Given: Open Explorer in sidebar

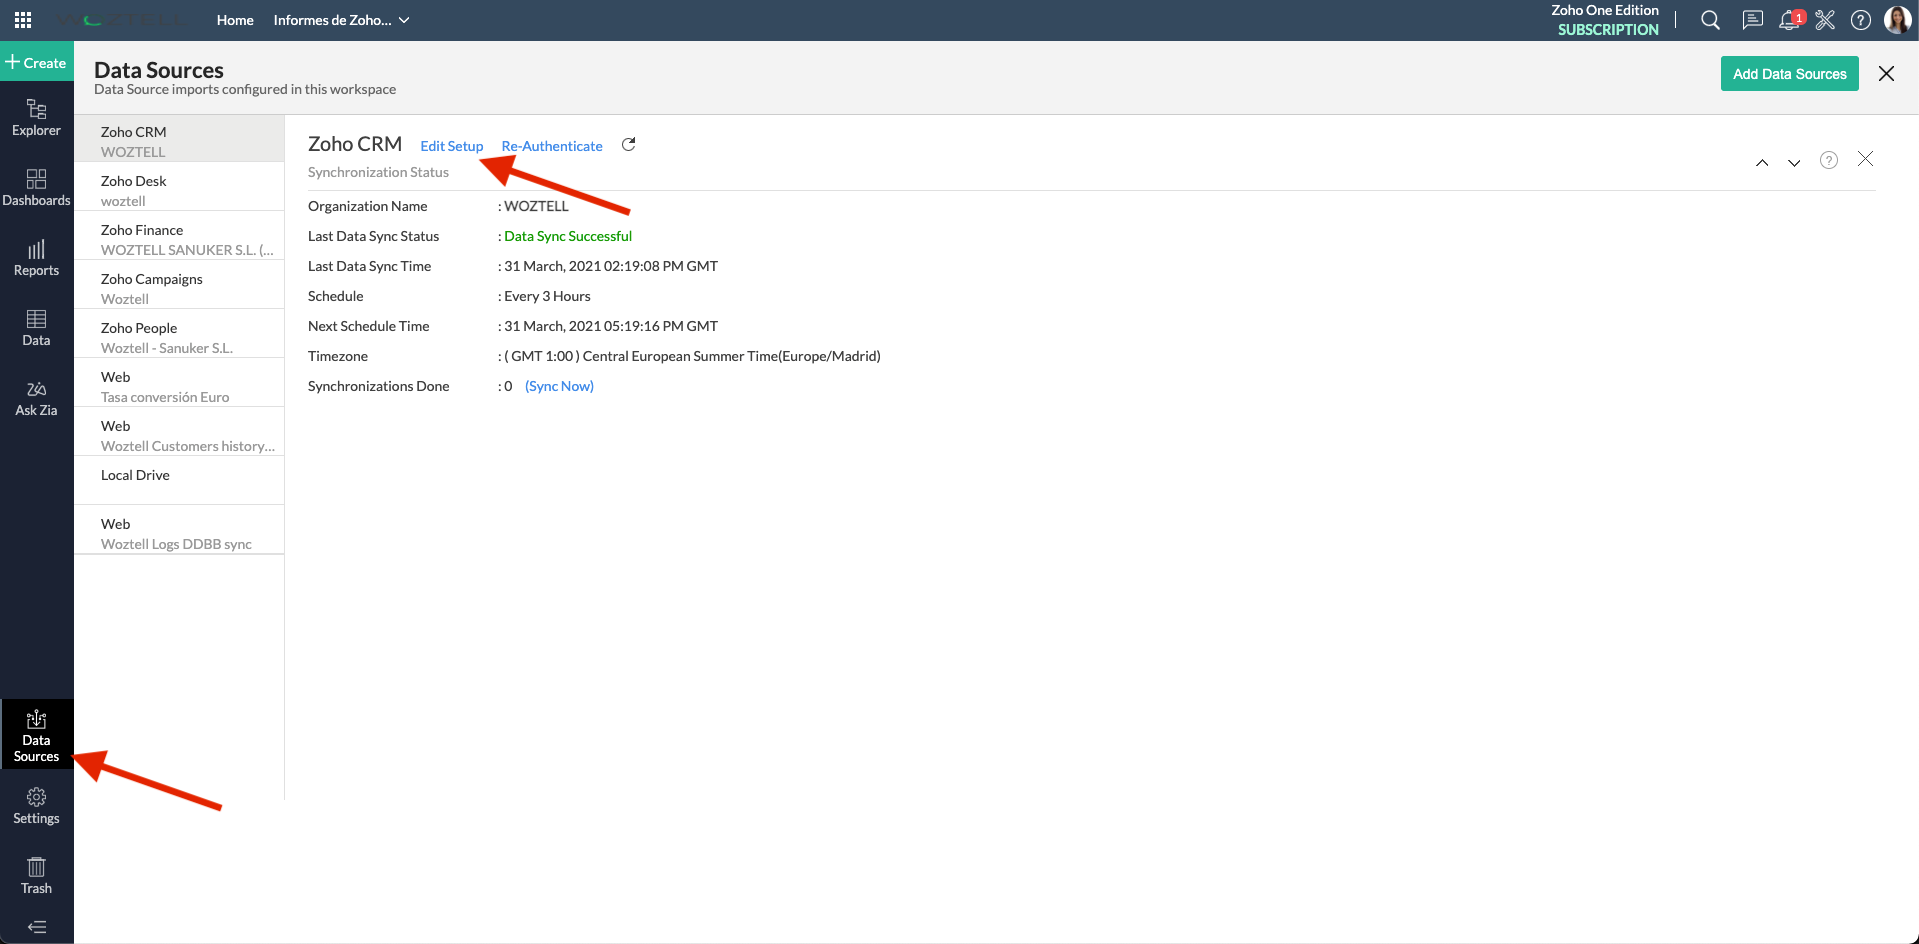Looking at the screenshot, I should click(37, 118).
